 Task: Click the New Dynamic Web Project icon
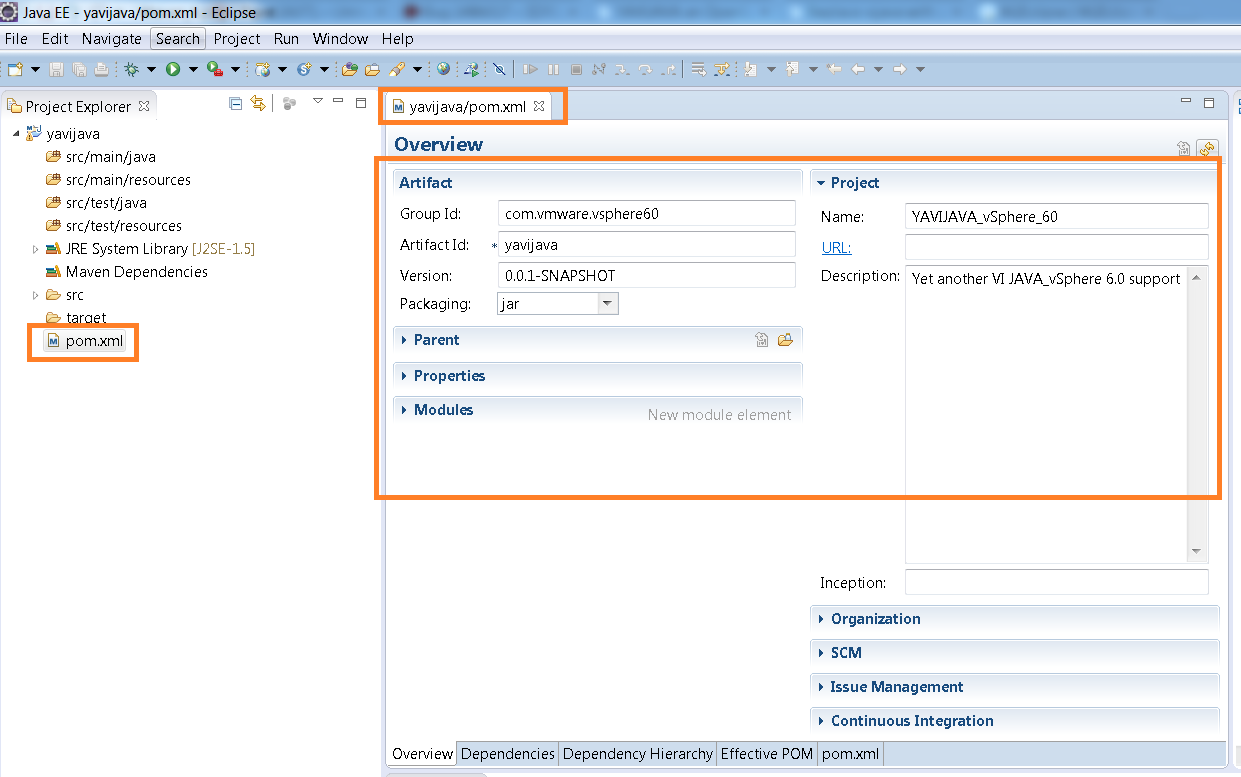click(263, 69)
